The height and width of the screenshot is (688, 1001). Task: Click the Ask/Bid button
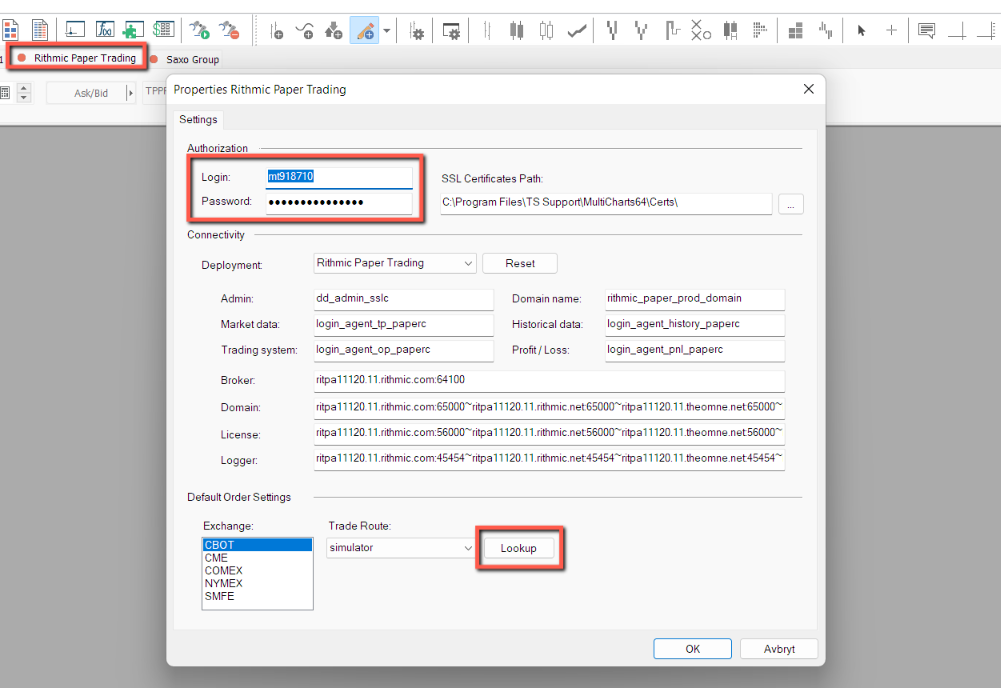click(90, 93)
